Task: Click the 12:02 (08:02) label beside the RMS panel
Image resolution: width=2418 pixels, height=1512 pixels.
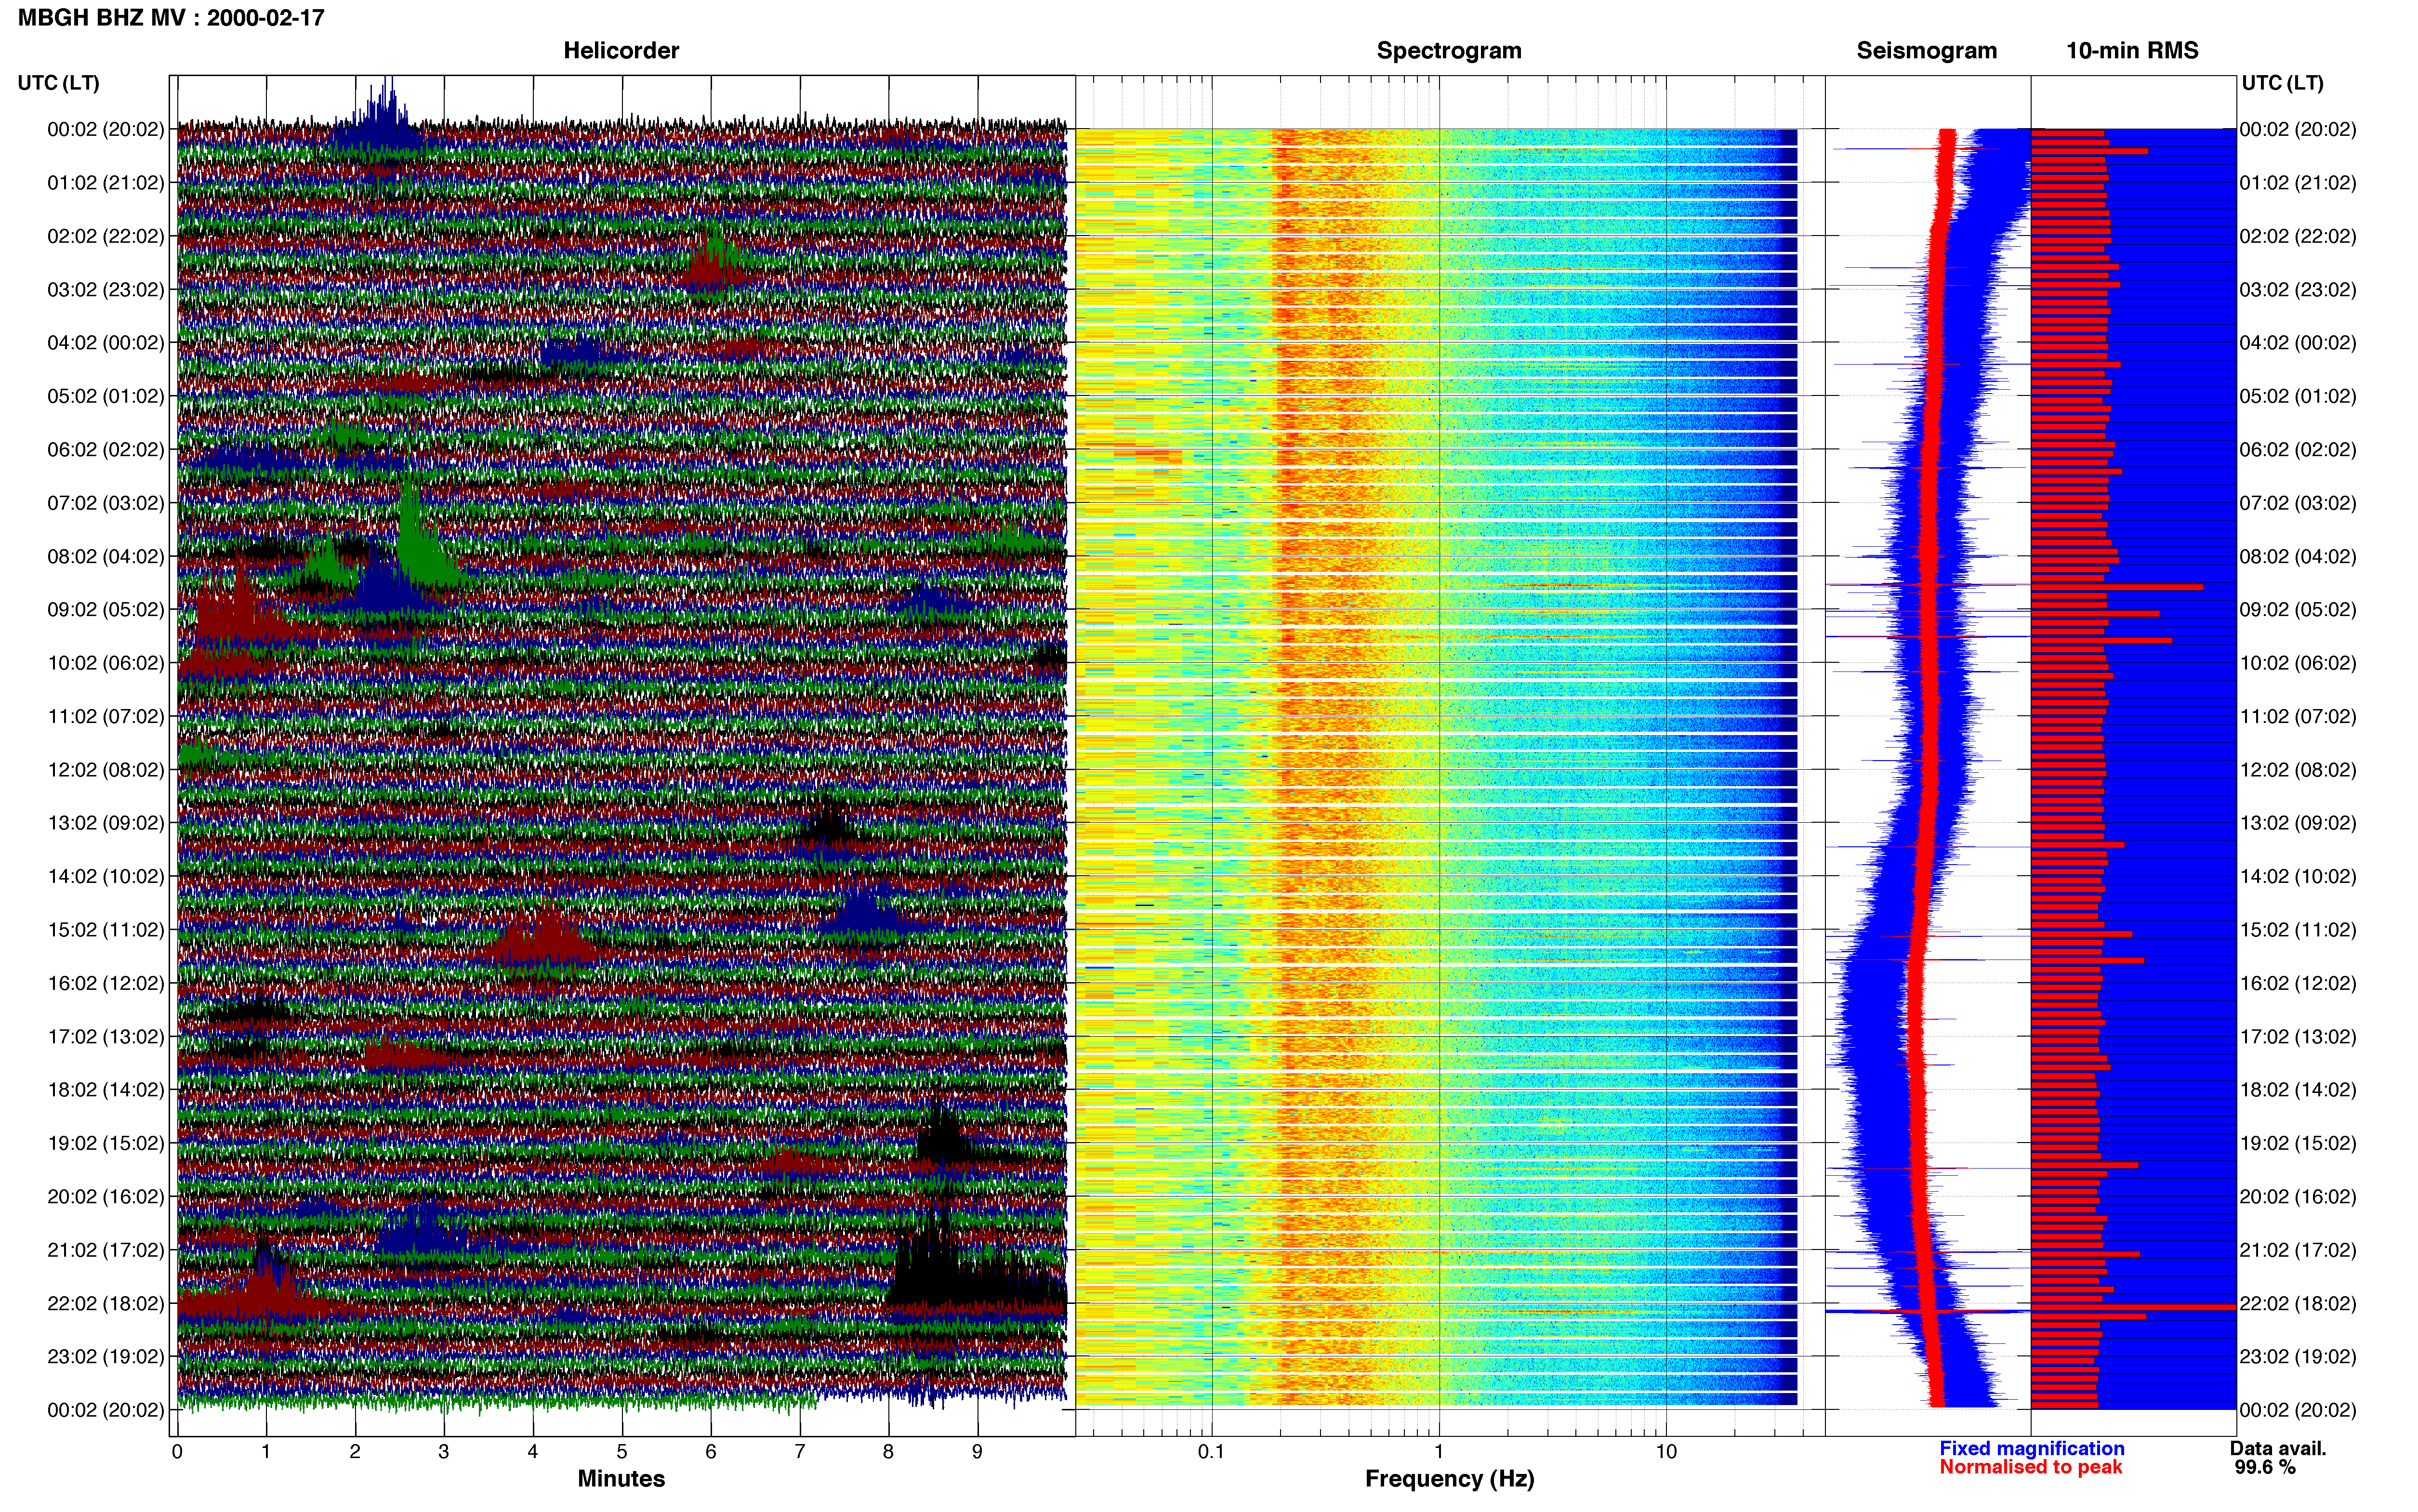Action: pyautogui.click(x=2298, y=770)
